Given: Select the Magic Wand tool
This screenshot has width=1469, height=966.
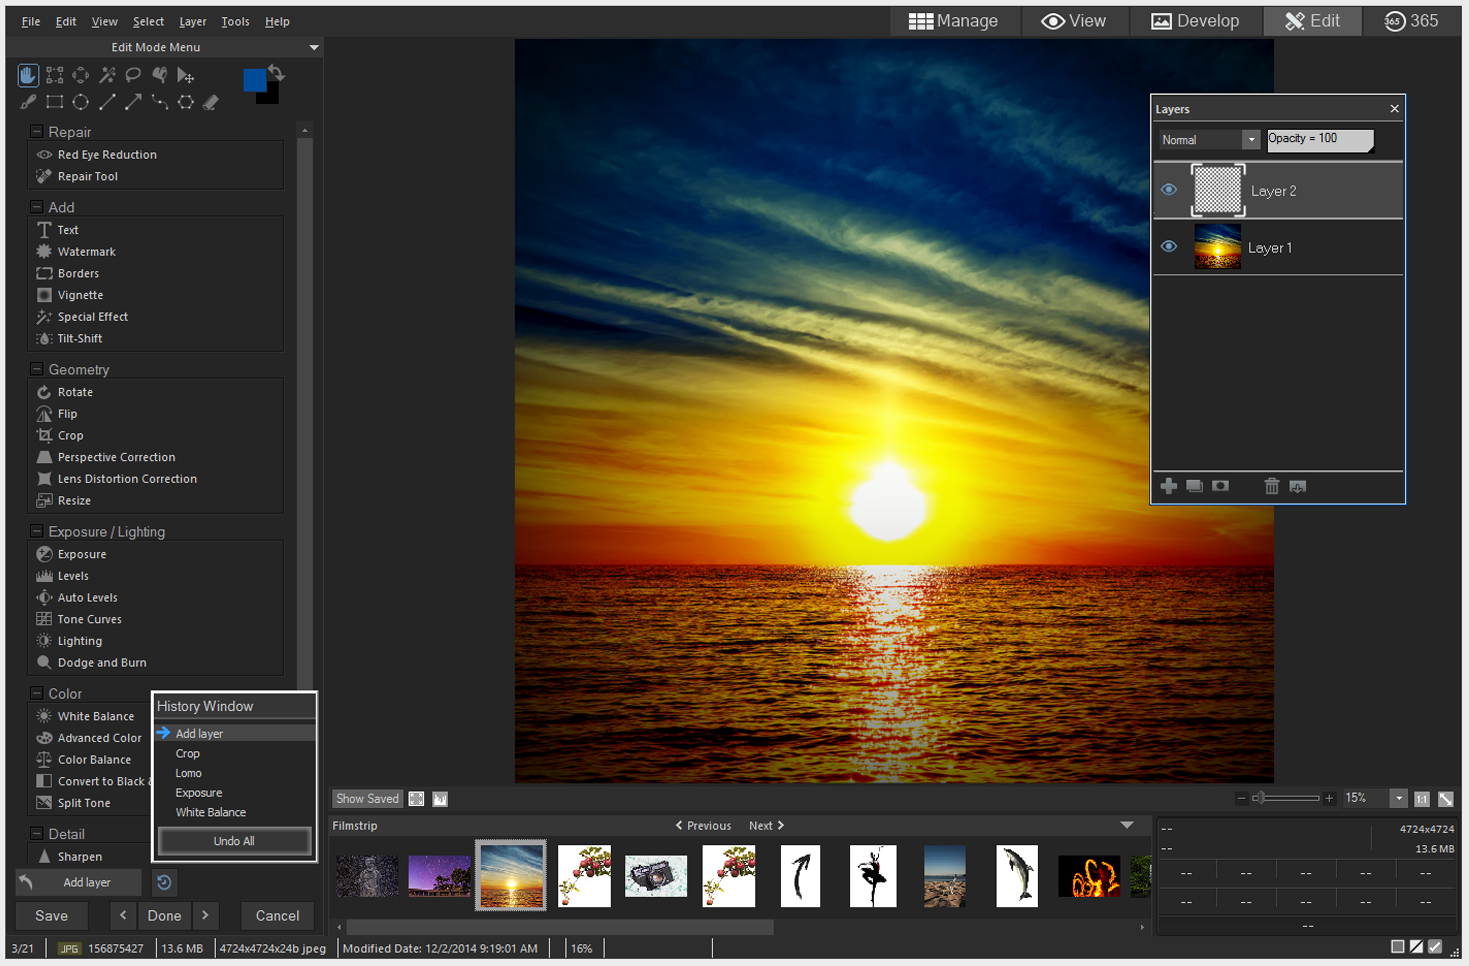Looking at the screenshot, I should [107, 75].
